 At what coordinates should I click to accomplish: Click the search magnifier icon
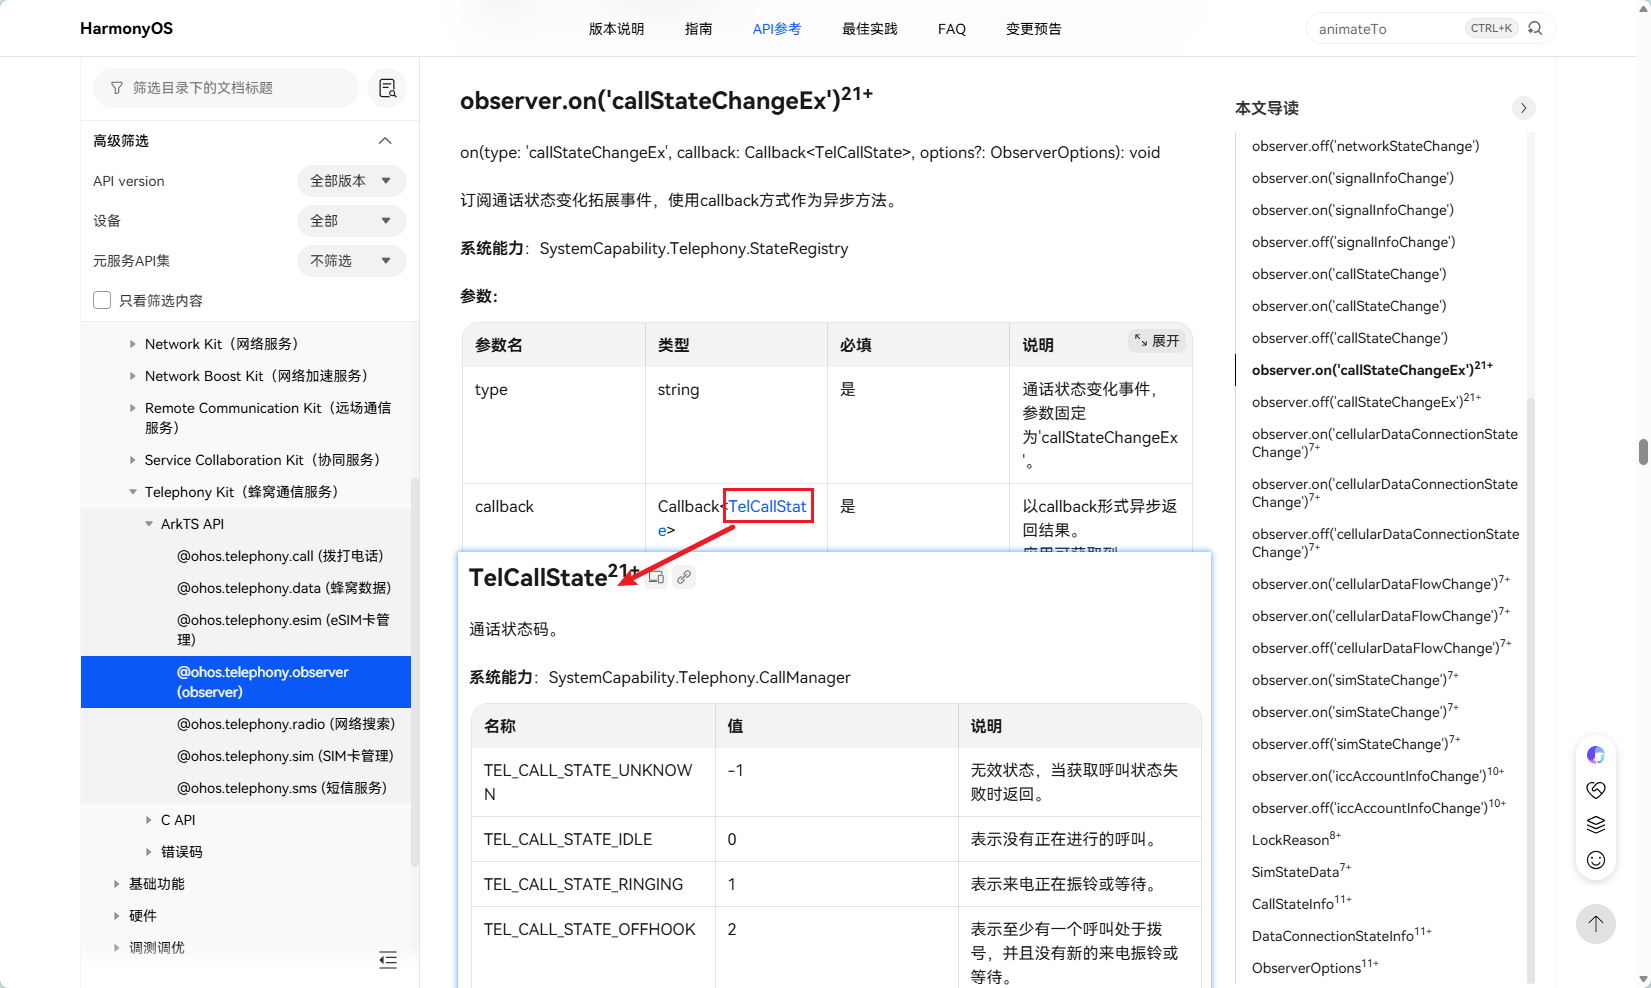(1535, 28)
